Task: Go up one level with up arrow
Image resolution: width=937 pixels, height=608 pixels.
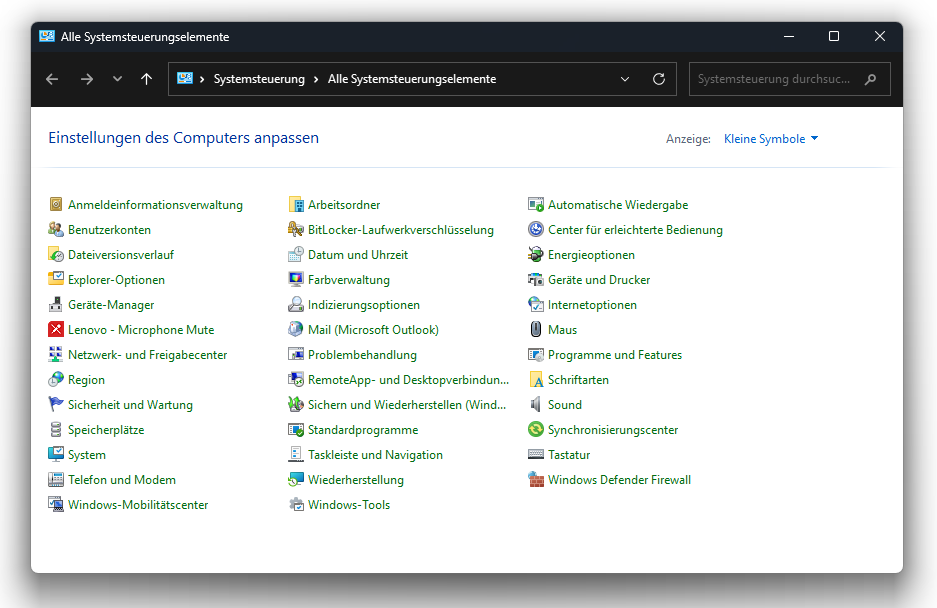Action: 147,79
